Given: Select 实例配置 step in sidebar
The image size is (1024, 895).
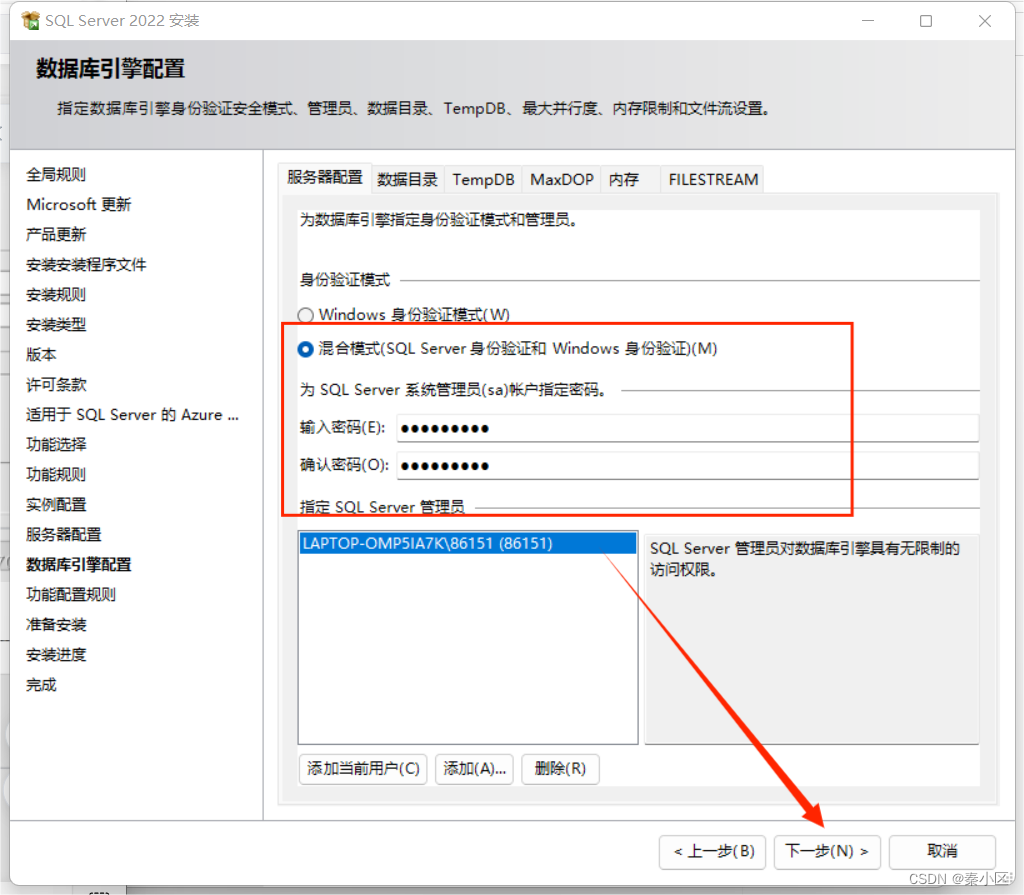Looking at the screenshot, I should pos(56,505).
